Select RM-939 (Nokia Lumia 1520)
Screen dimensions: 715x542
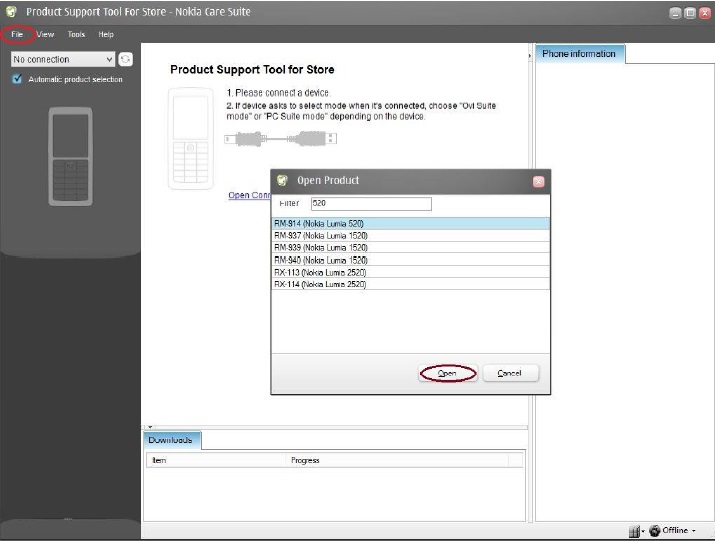pyautogui.click(x=410, y=248)
